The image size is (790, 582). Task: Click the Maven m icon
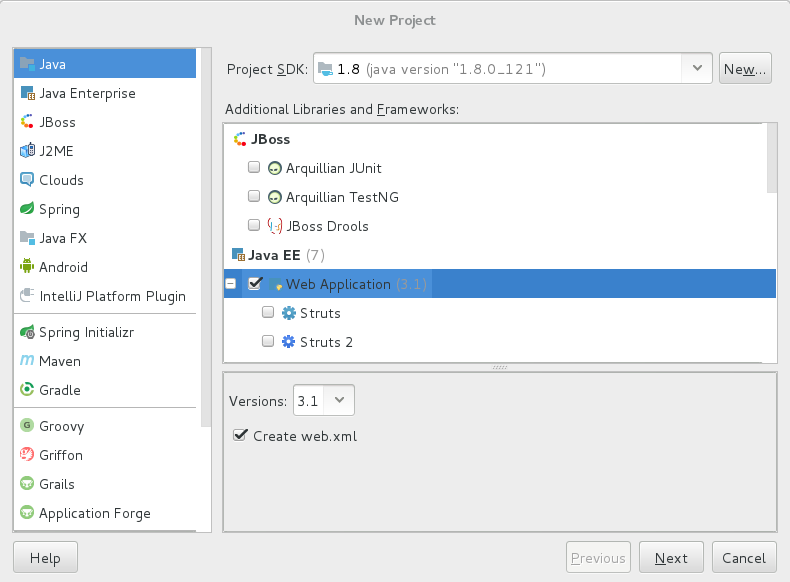27,360
